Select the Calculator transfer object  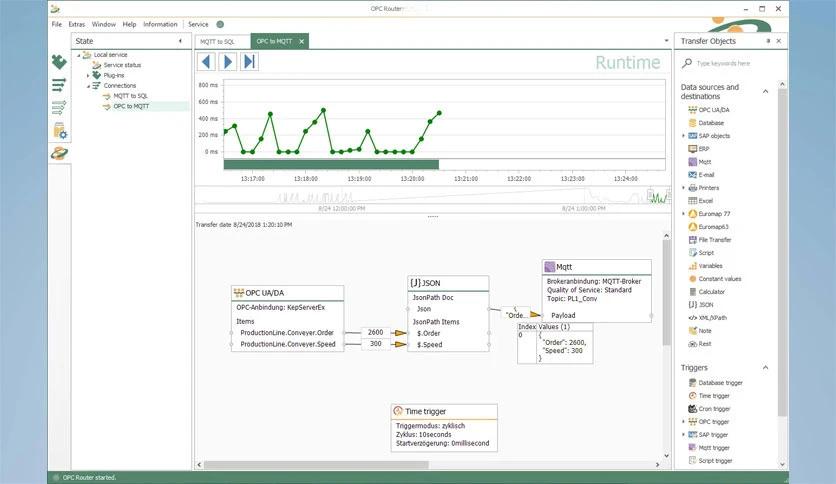pyautogui.click(x=711, y=291)
